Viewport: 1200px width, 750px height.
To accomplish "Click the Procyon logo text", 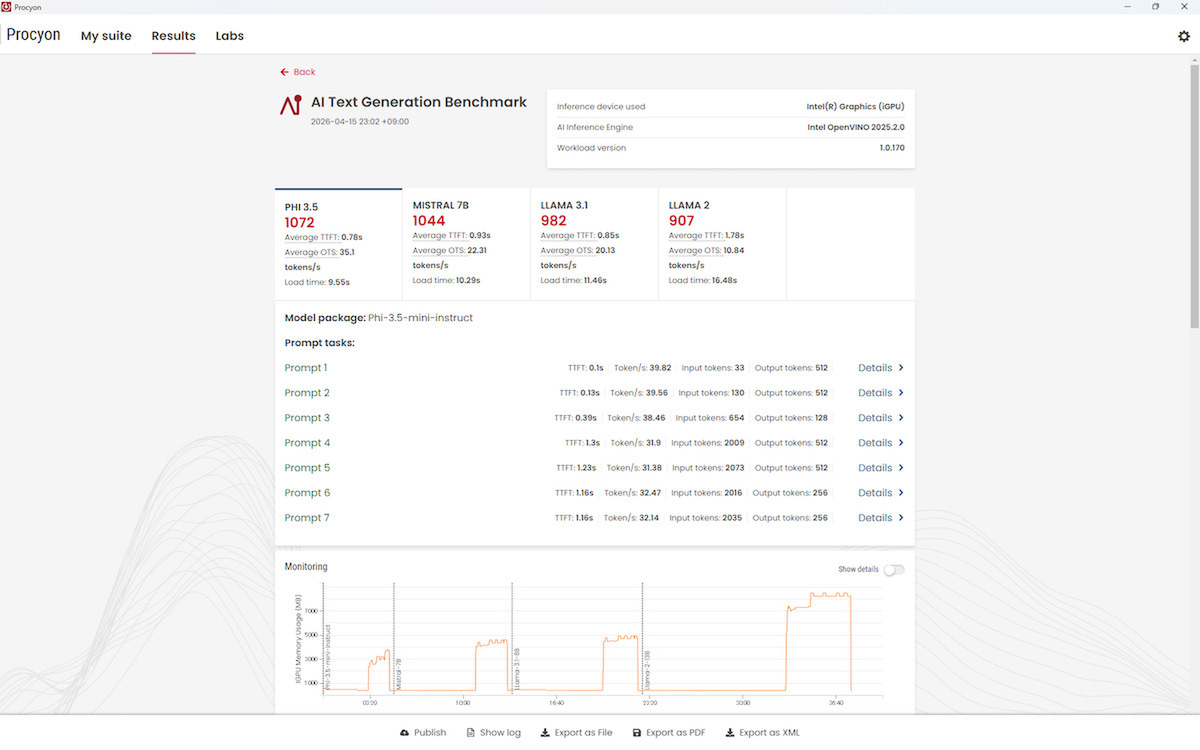I will tap(34, 35).
